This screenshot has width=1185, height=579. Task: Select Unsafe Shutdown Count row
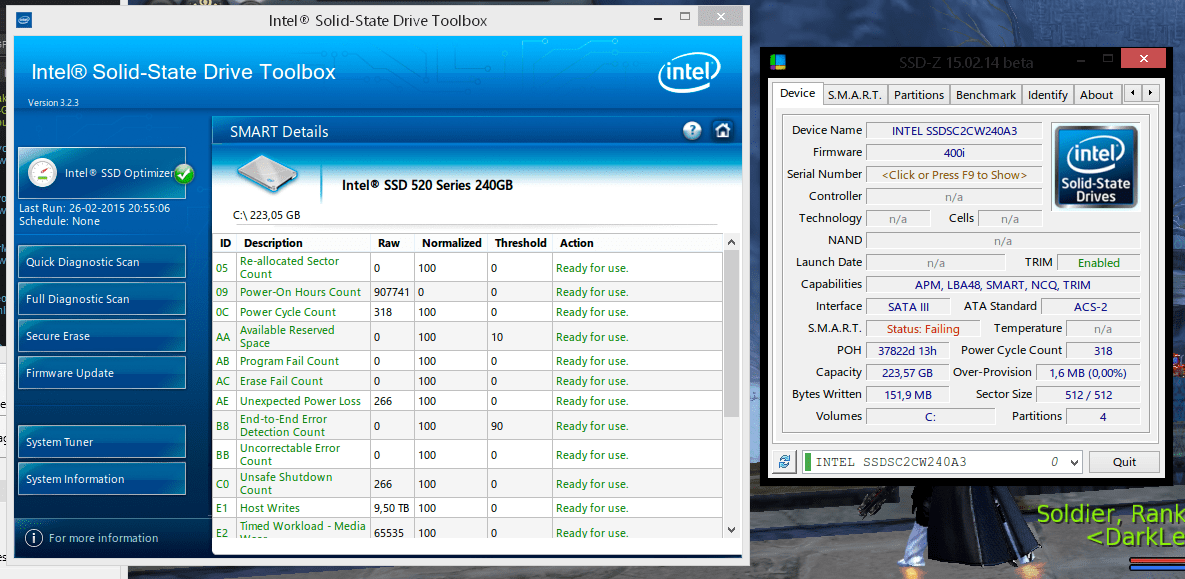469,483
